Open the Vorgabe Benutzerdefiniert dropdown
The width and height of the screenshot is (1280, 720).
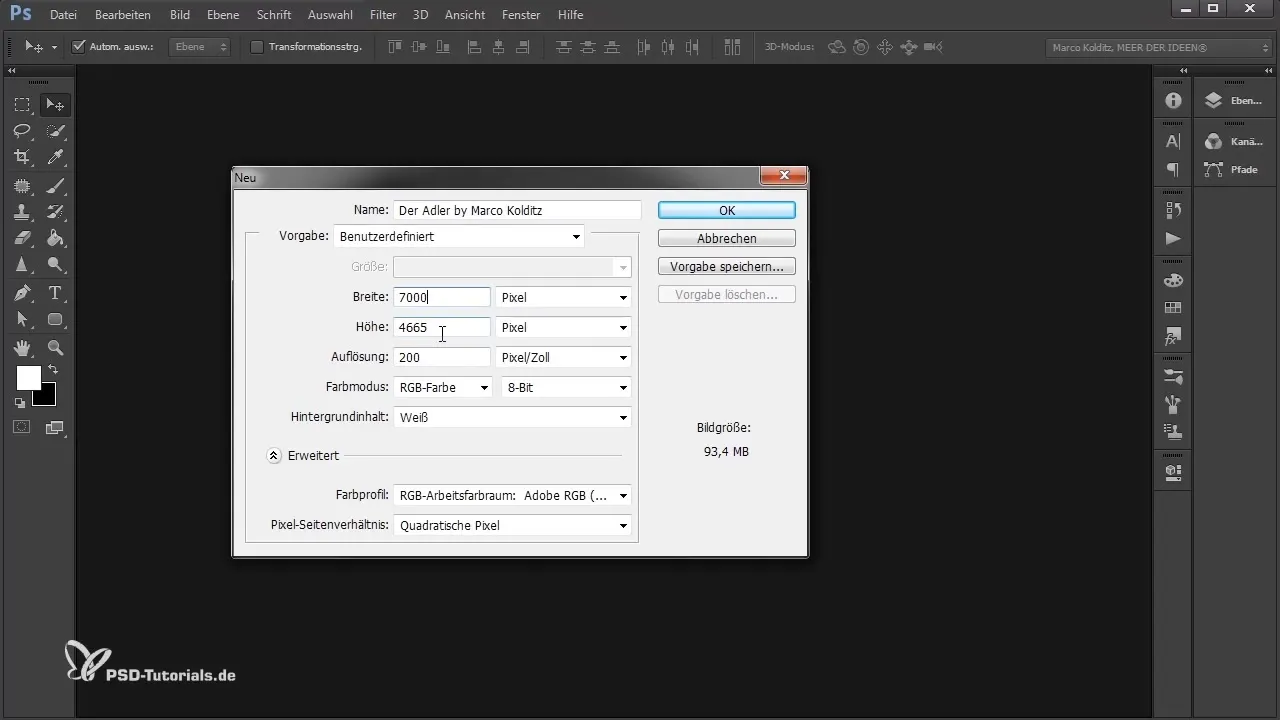point(459,237)
